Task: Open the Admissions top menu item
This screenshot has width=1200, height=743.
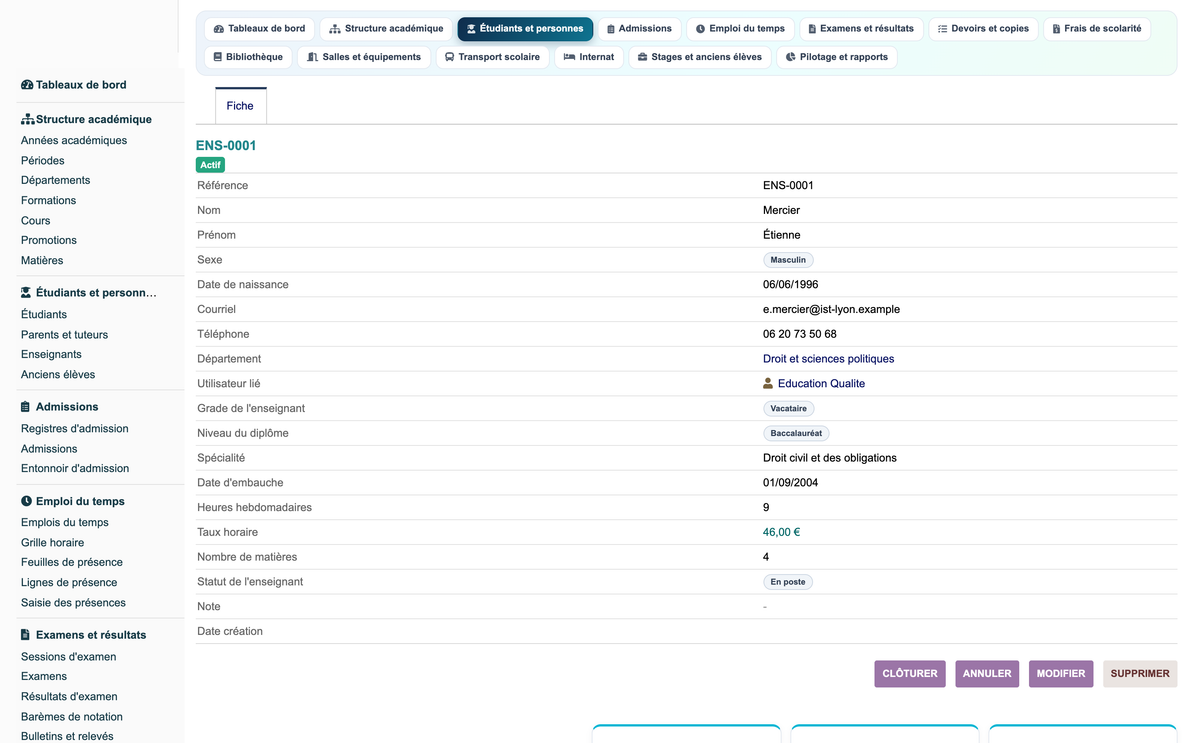Action: [x=640, y=29]
